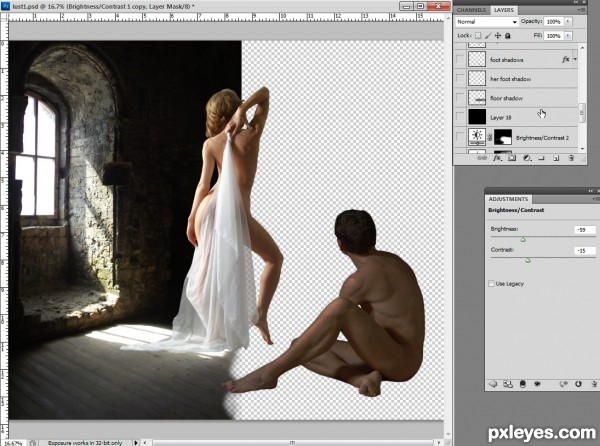The height and width of the screenshot is (446, 600).
Task: Create a new layer group
Action: [541, 158]
